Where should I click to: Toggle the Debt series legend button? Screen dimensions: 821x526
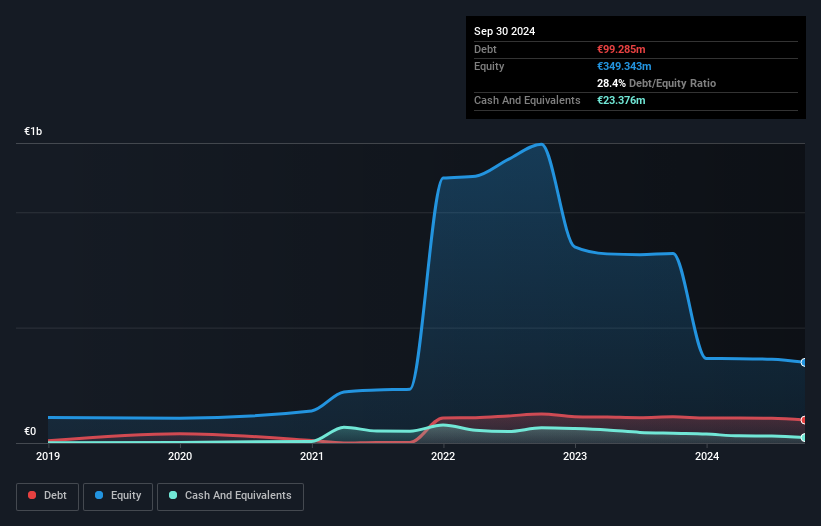click(47, 496)
